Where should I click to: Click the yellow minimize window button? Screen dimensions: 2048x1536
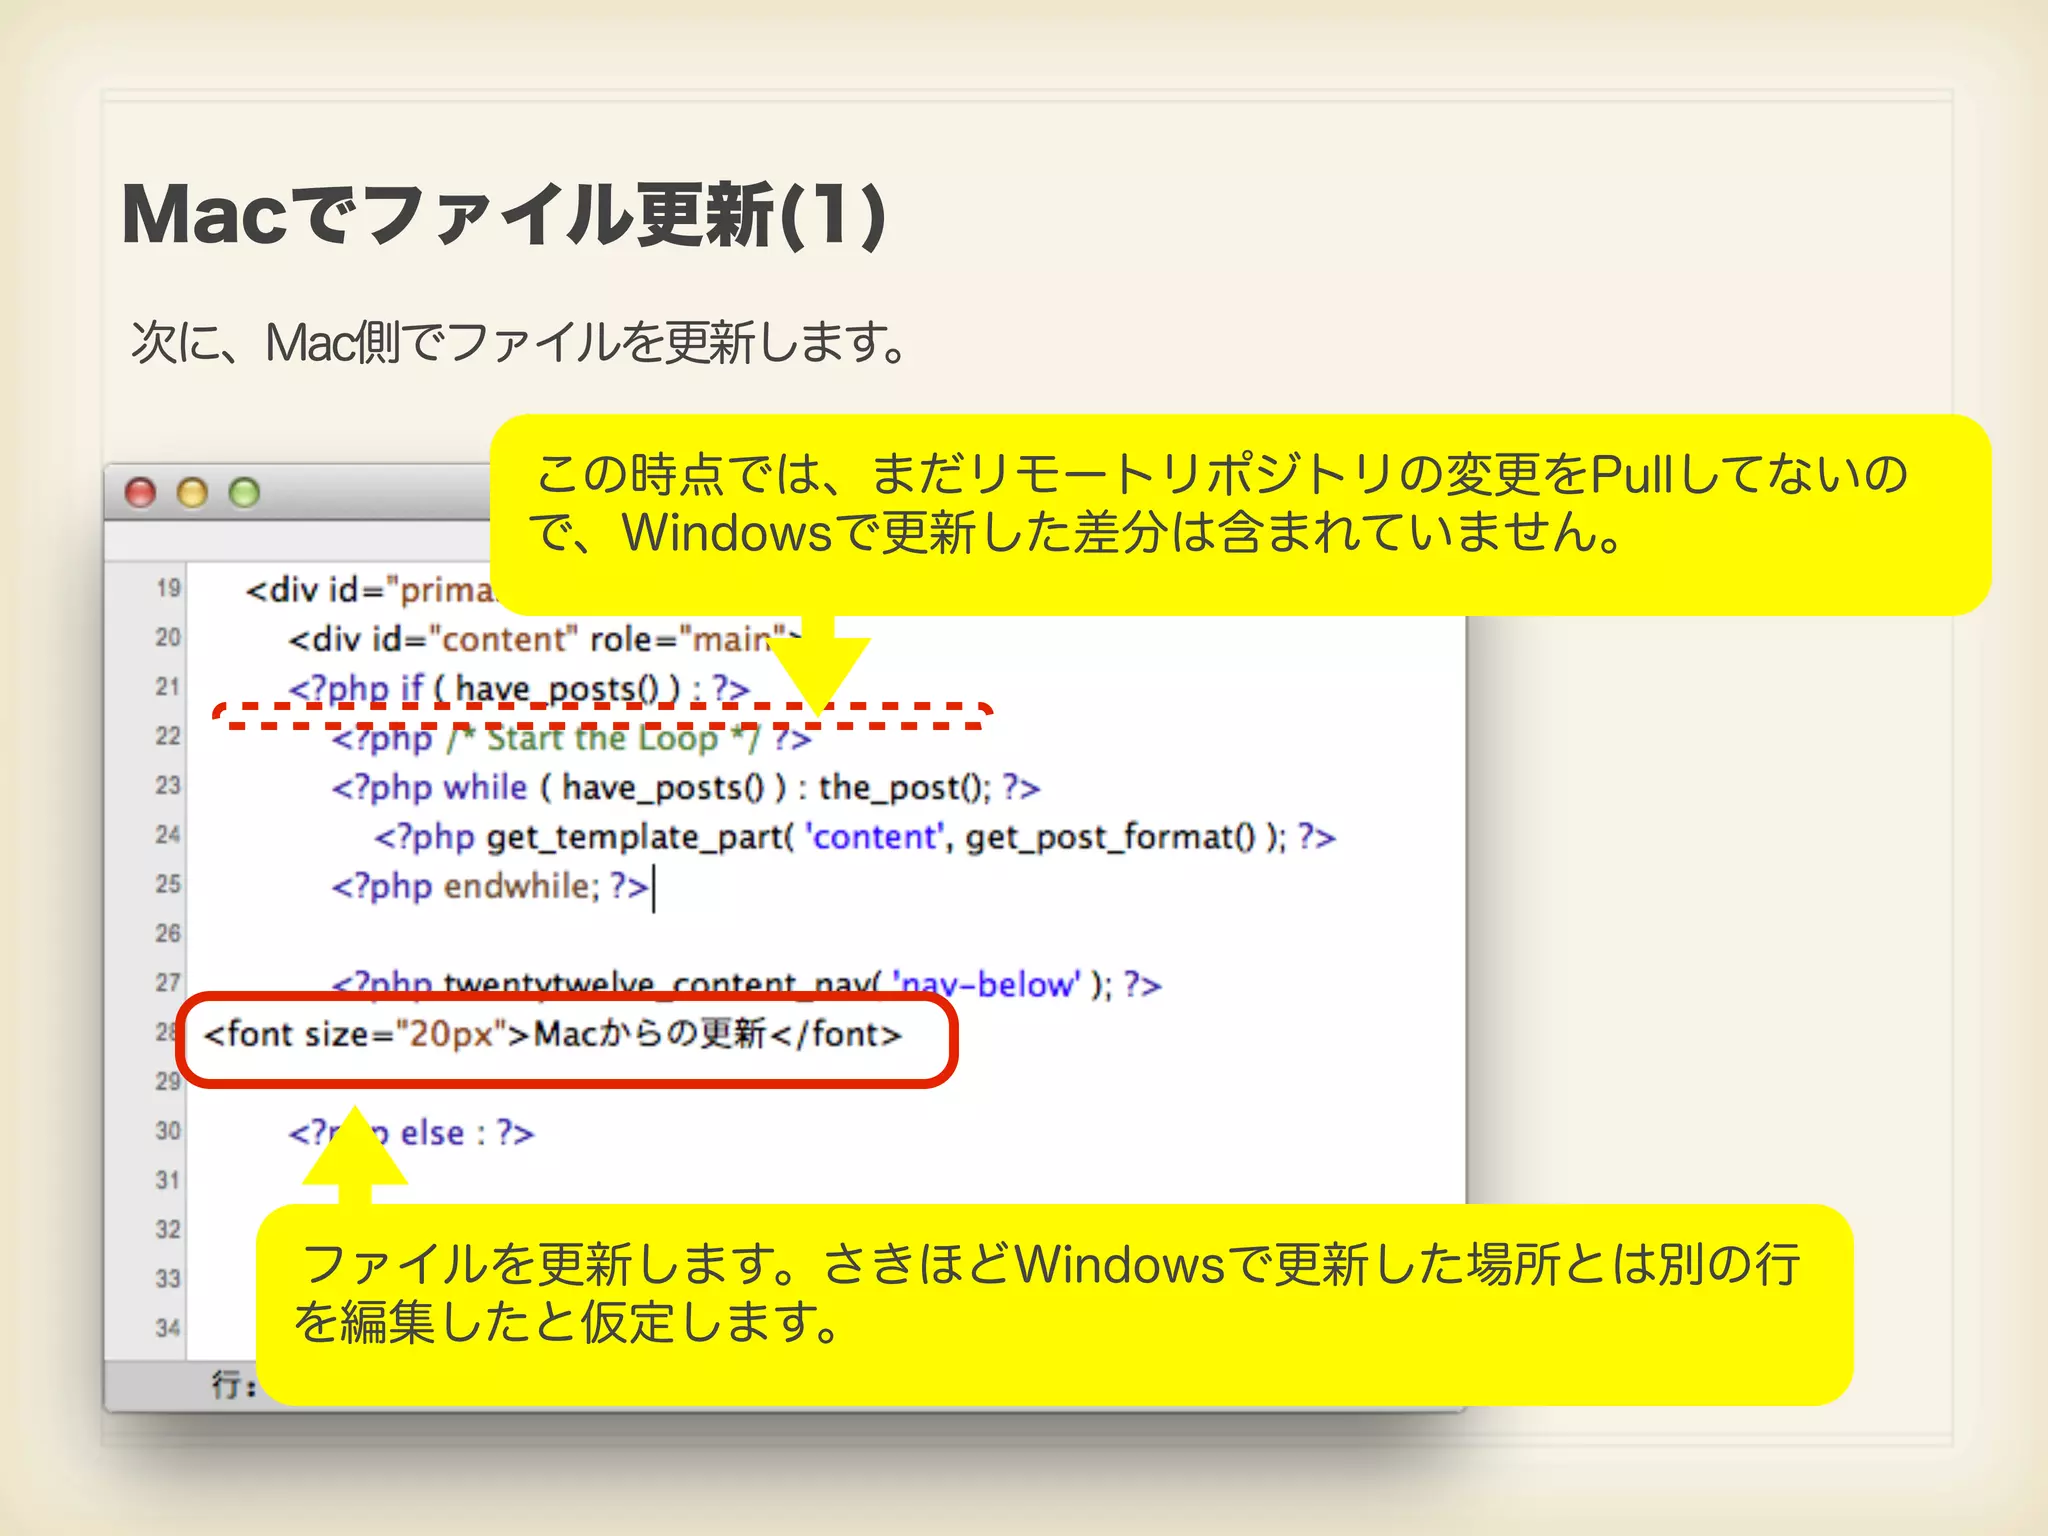point(192,493)
